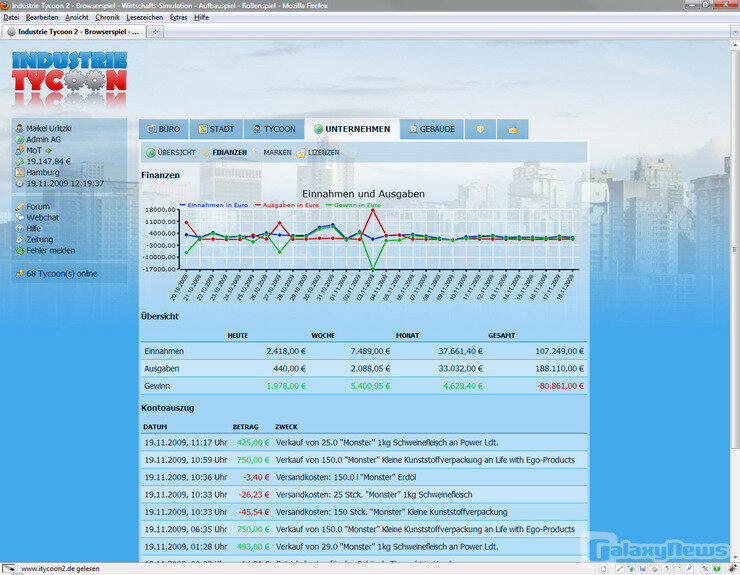Click the Firefox icon in title bar
Image resolution: width=740 pixels, height=575 pixels.
point(5,5)
